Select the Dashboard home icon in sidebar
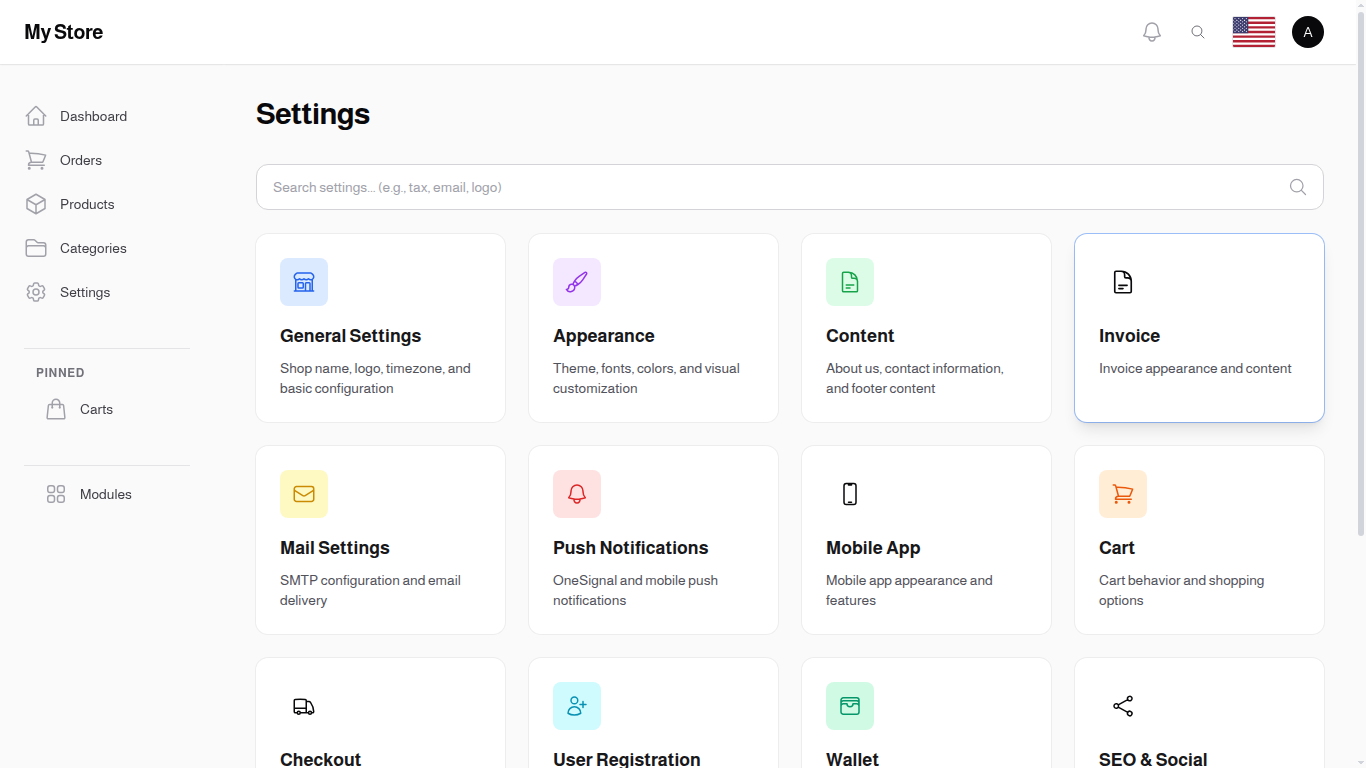1366x768 pixels. click(x=36, y=115)
